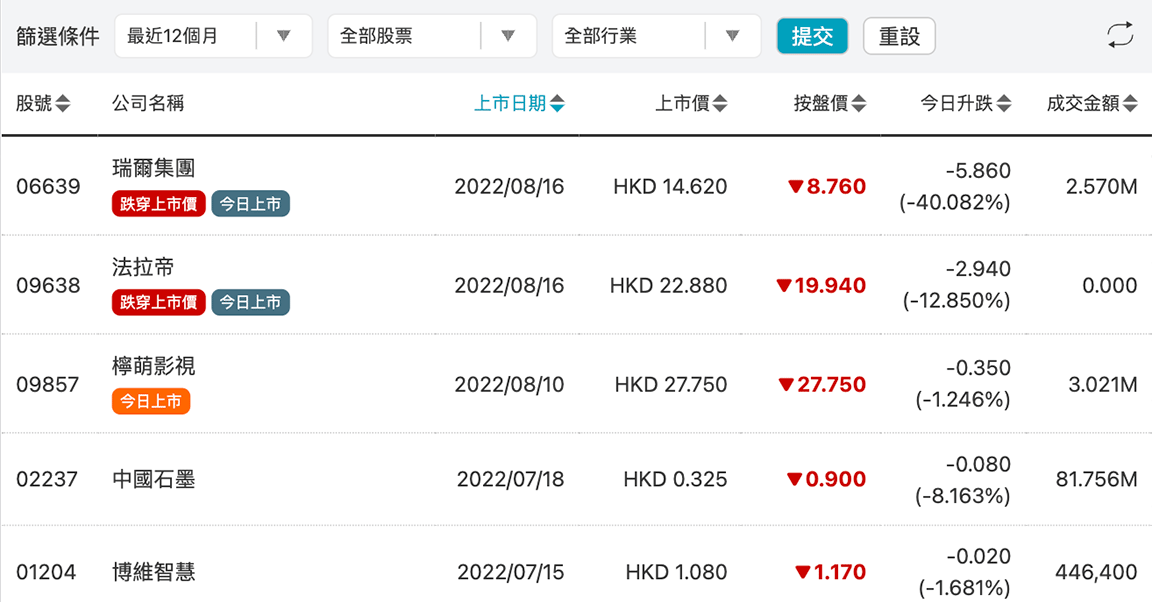Screen dimensions: 1152x602
Task: Open 法拉帝 company link
Action: 143,267
